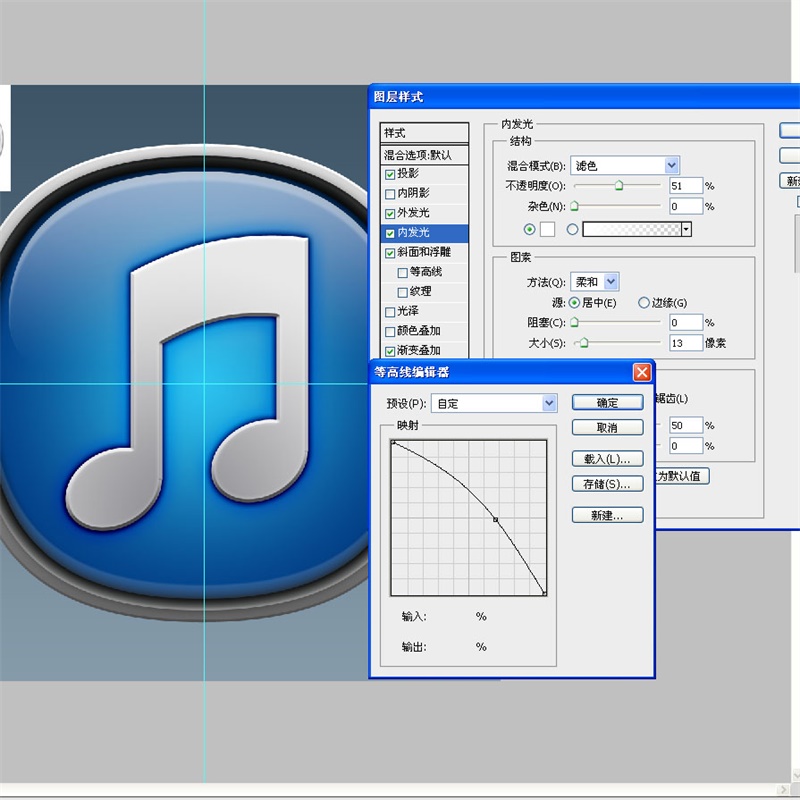Select the 边缘(G) radio button
The width and height of the screenshot is (800, 800).
[x=643, y=303]
